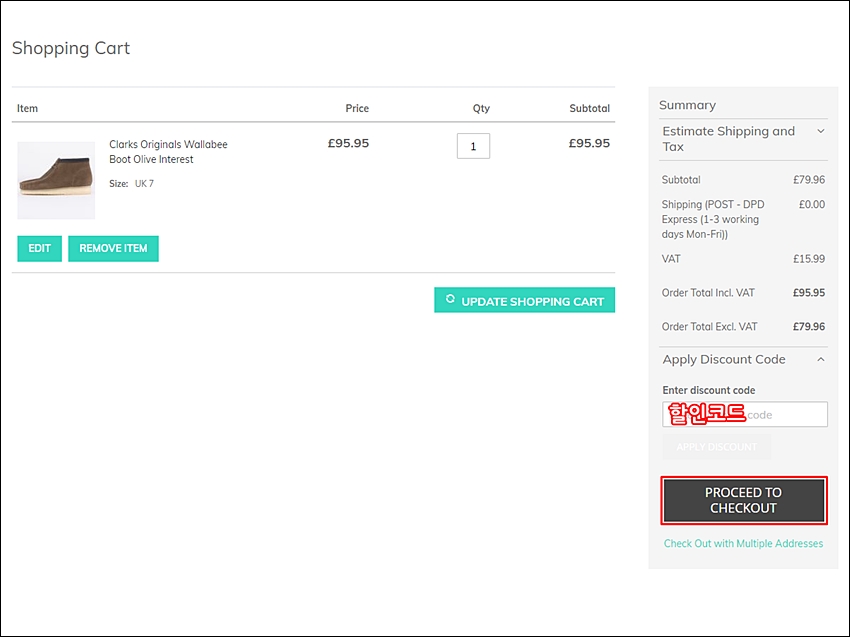
Task: Click the Enter discount code label
Action: click(x=709, y=390)
